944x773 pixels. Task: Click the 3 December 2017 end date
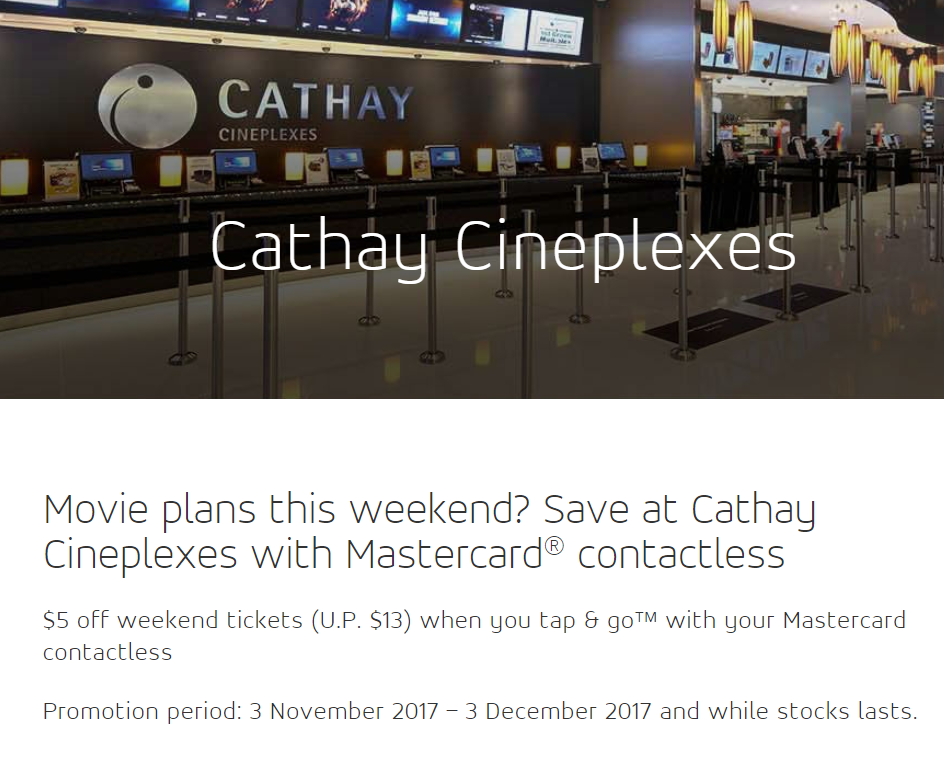(x=558, y=712)
